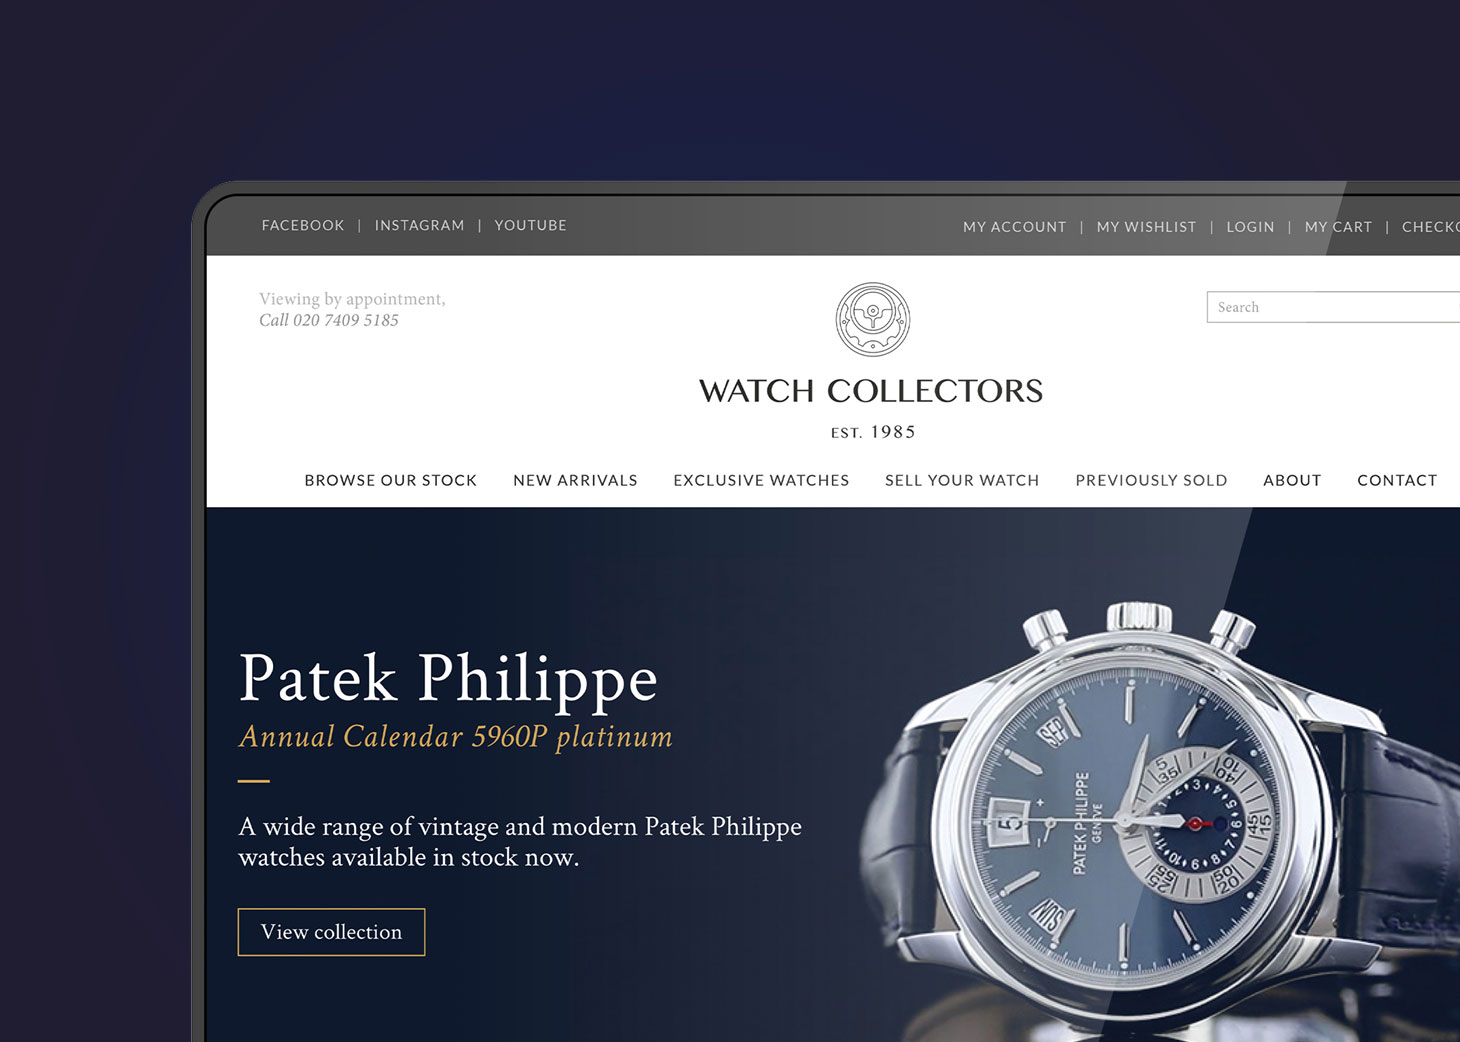Viewport: 1460px width, 1042px height.
Task: Go to Sell Your Watch page
Action: (x=962, y=480)
